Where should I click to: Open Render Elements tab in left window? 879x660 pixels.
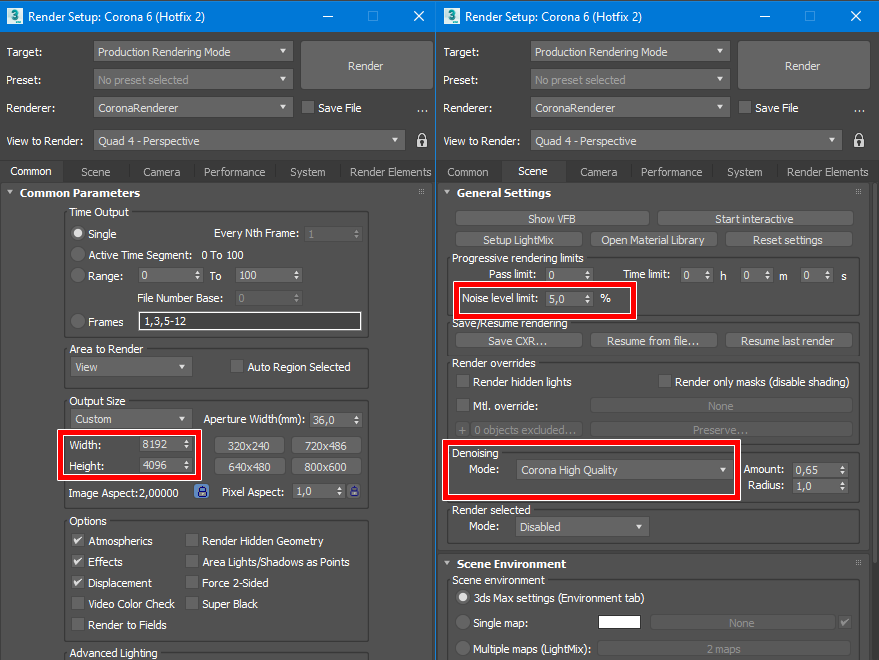point(390,172)
